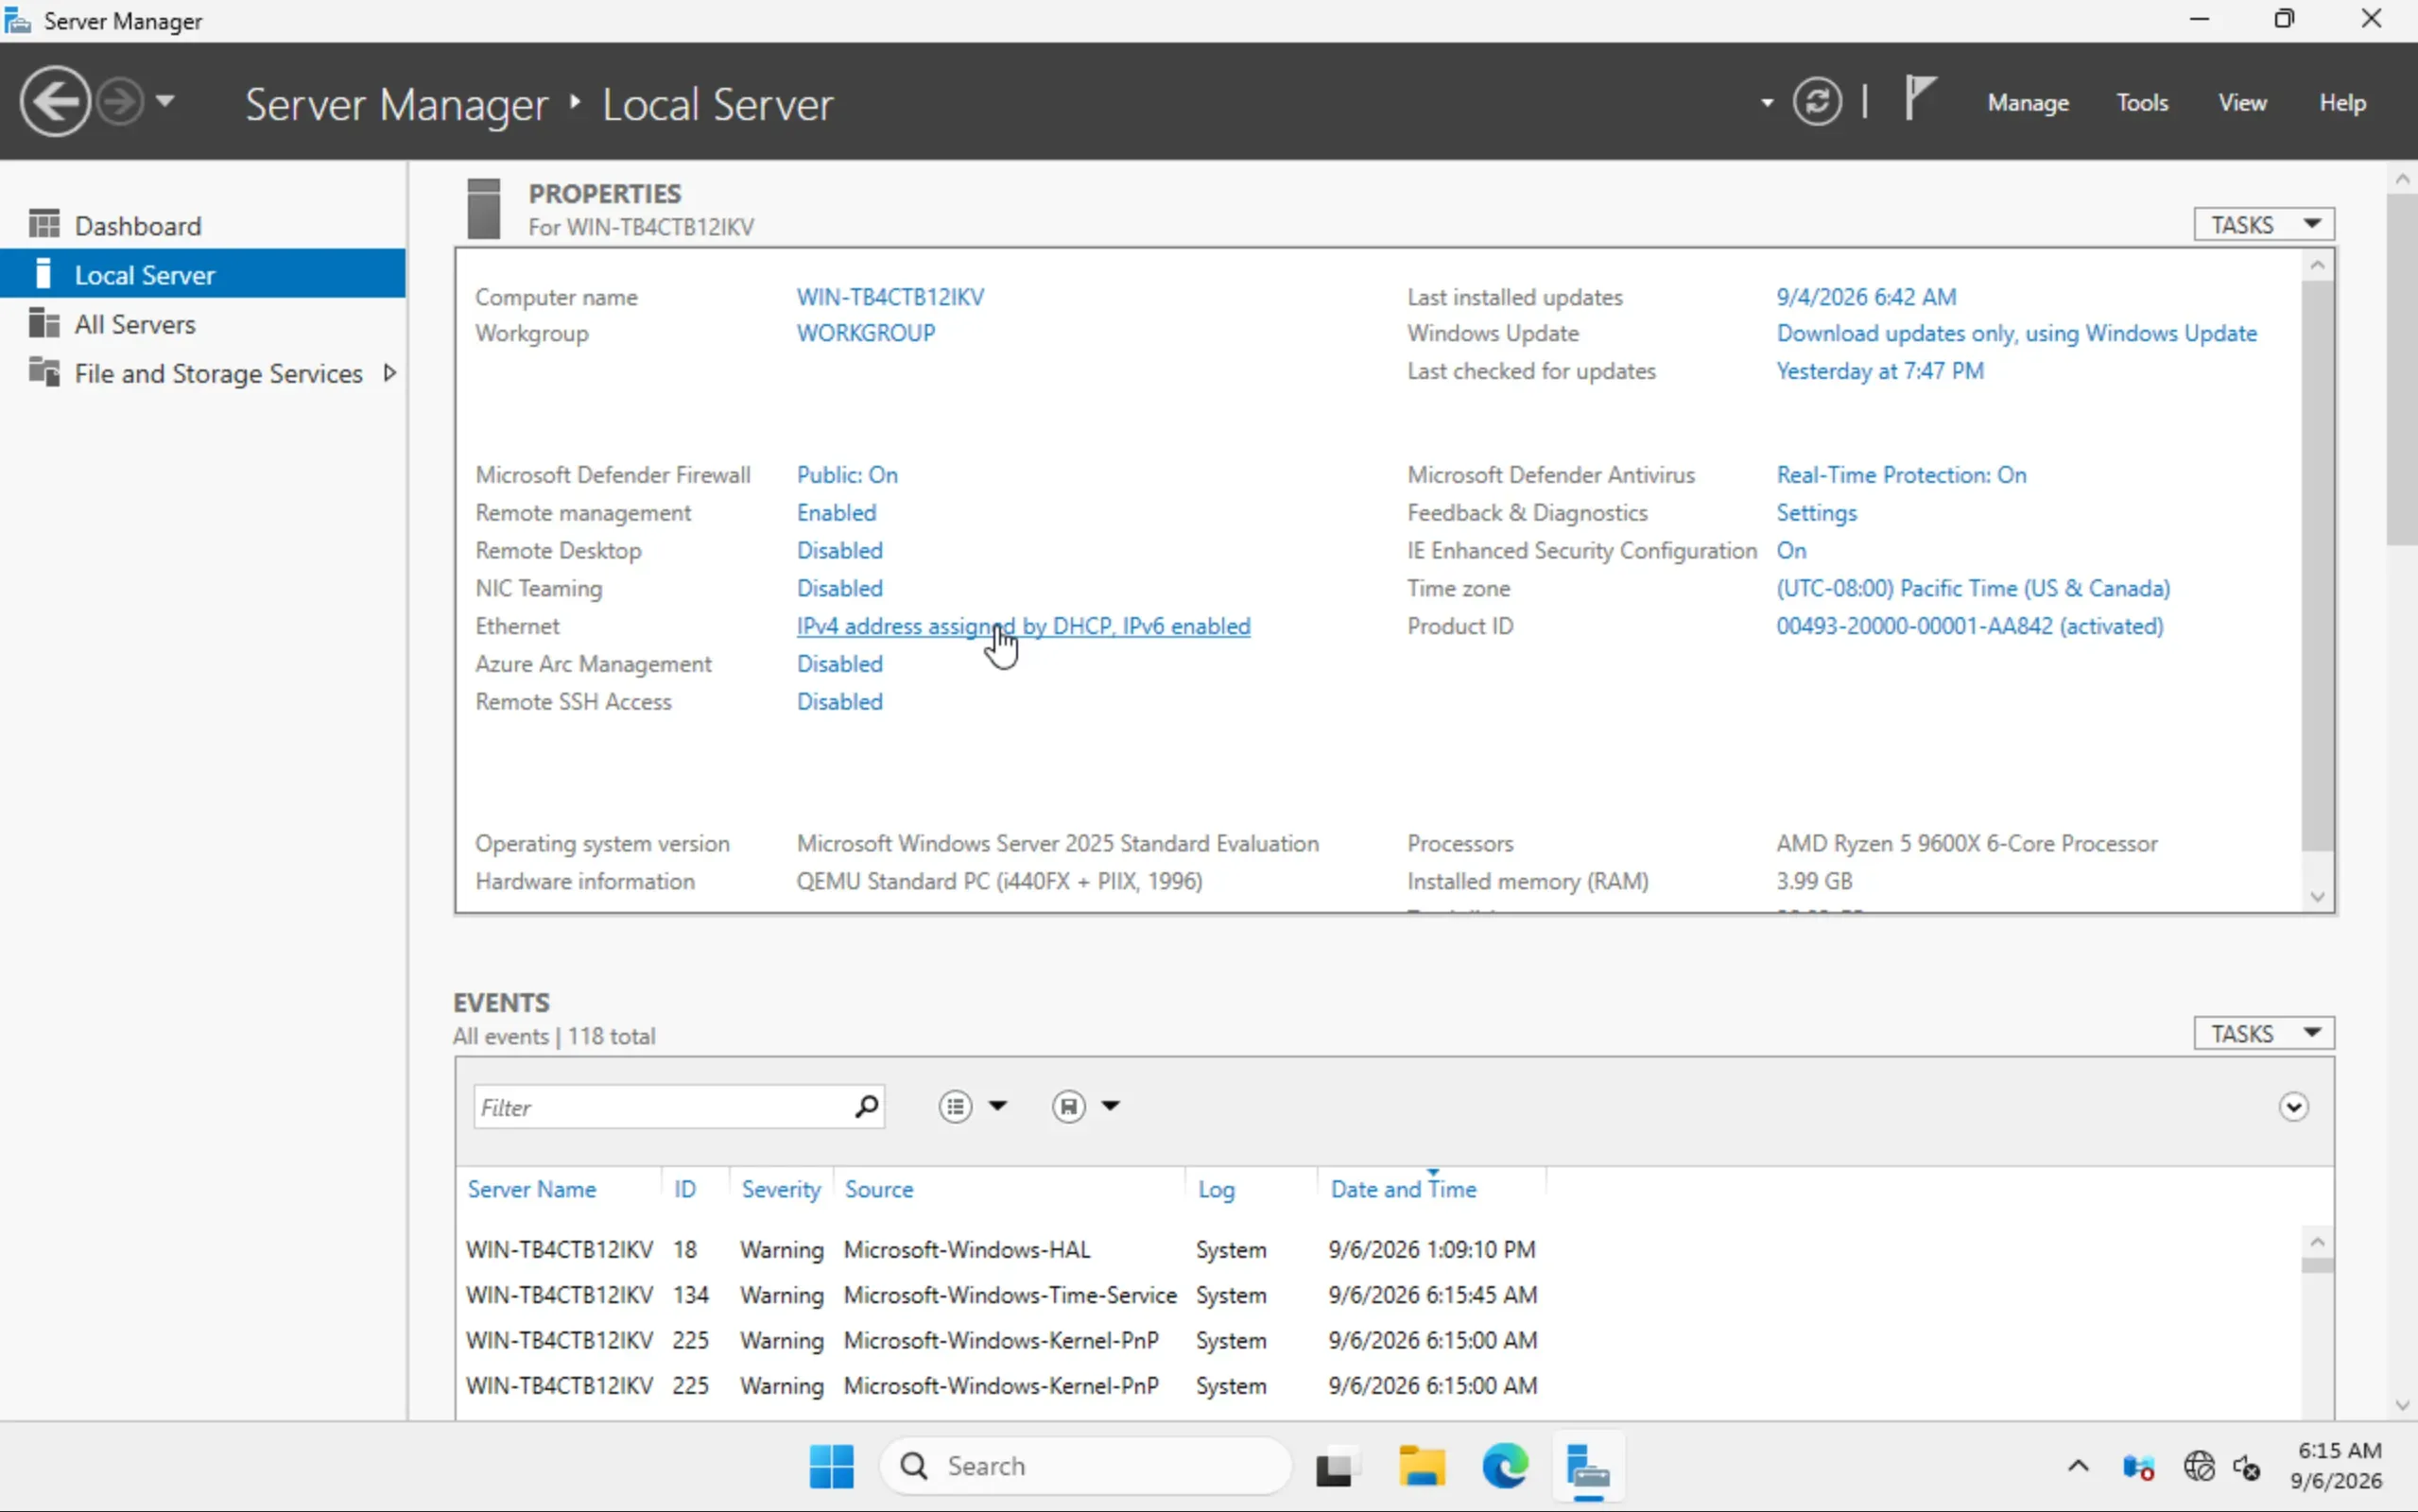Open the Properties TASKS dropdown

tap(2264, 224)
